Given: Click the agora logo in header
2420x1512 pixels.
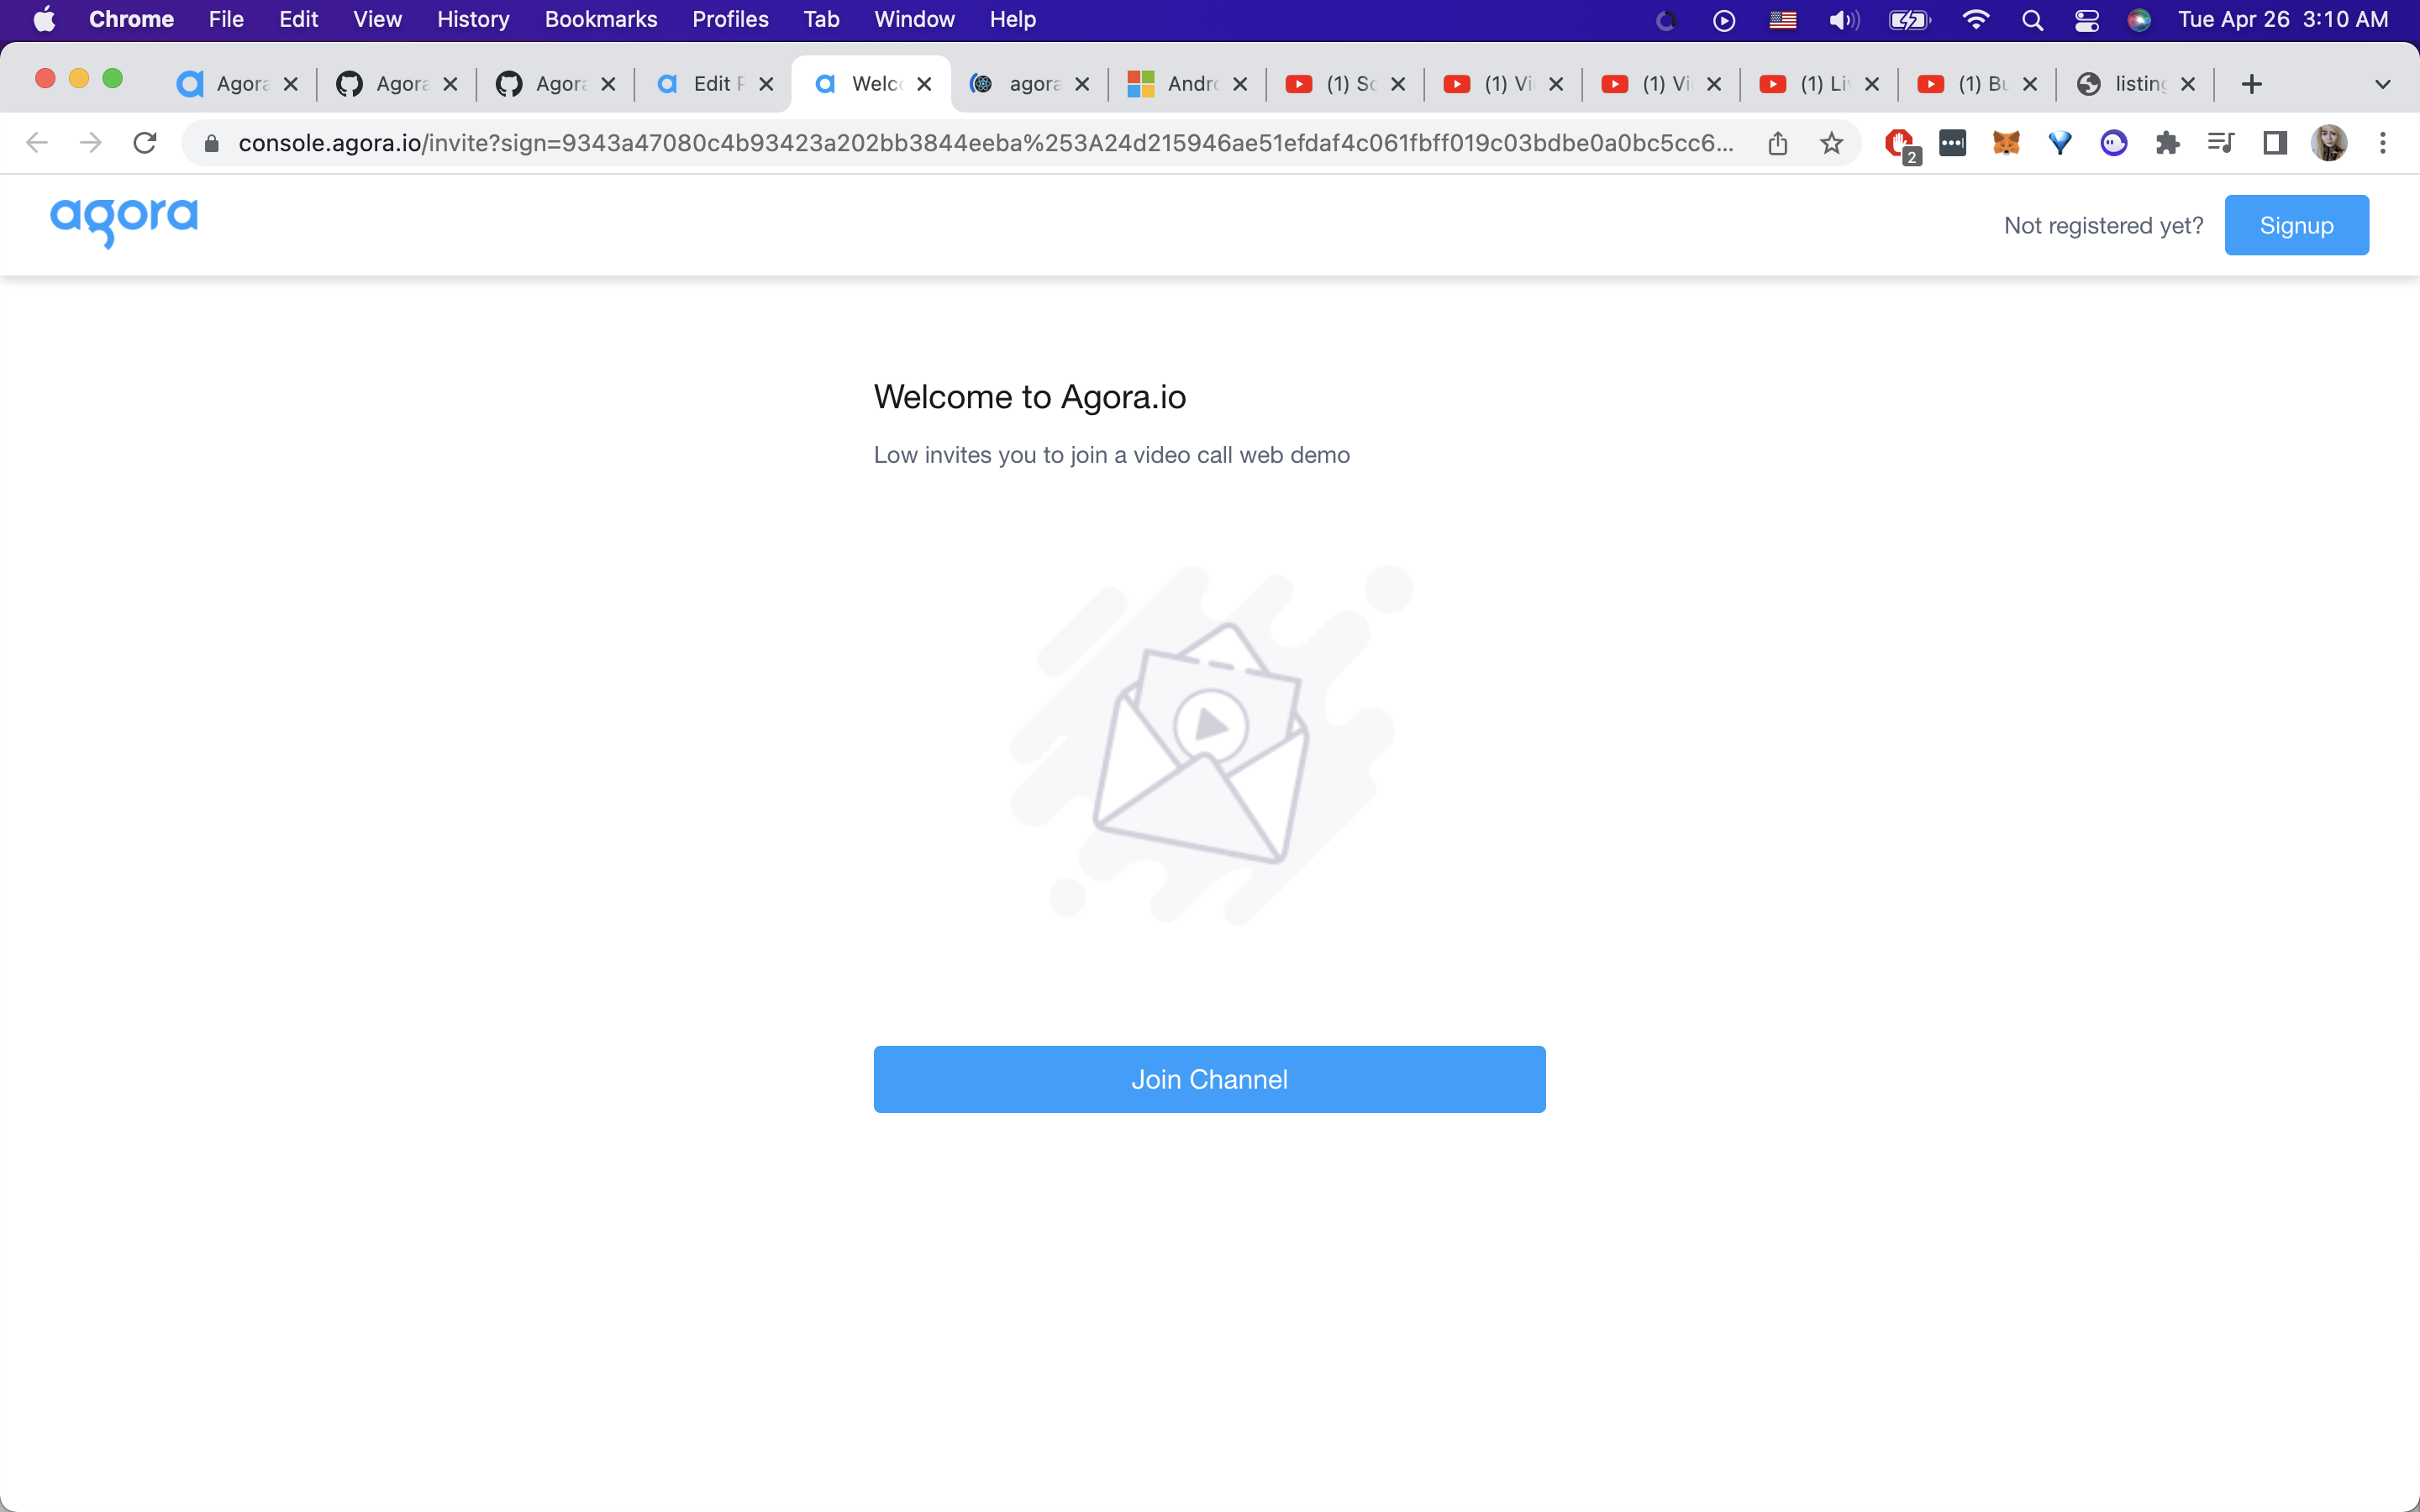Looking at the screenshot, I should [x=124, y=221].
